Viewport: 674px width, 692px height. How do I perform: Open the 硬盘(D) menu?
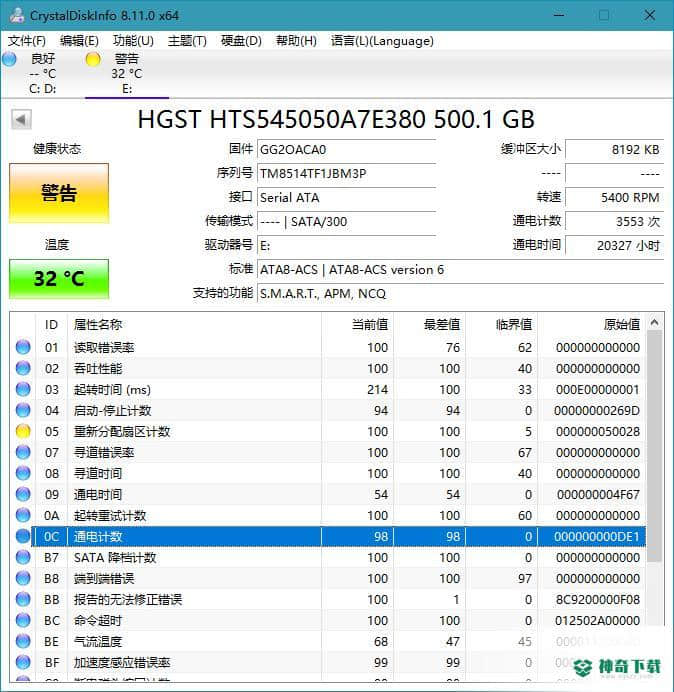coord(241,41)
